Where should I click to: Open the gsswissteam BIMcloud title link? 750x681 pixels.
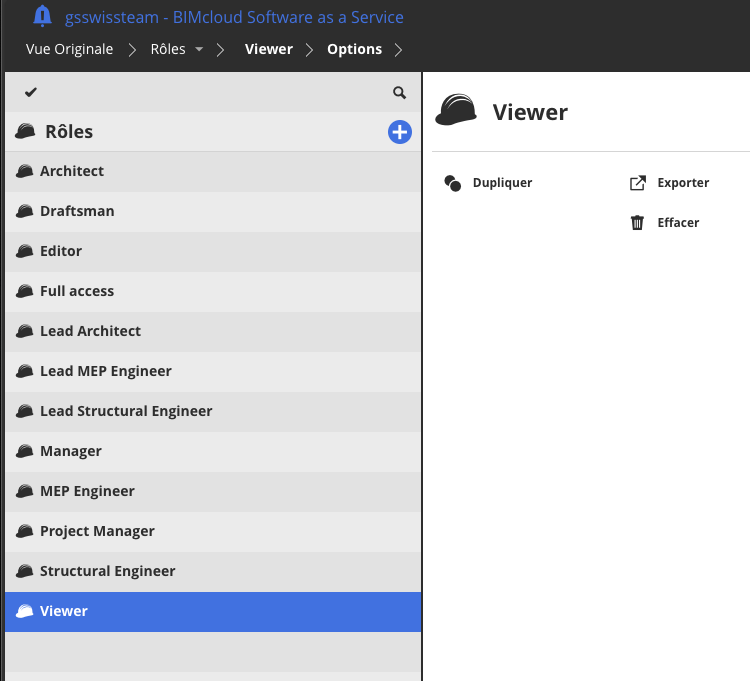point(234,17)
